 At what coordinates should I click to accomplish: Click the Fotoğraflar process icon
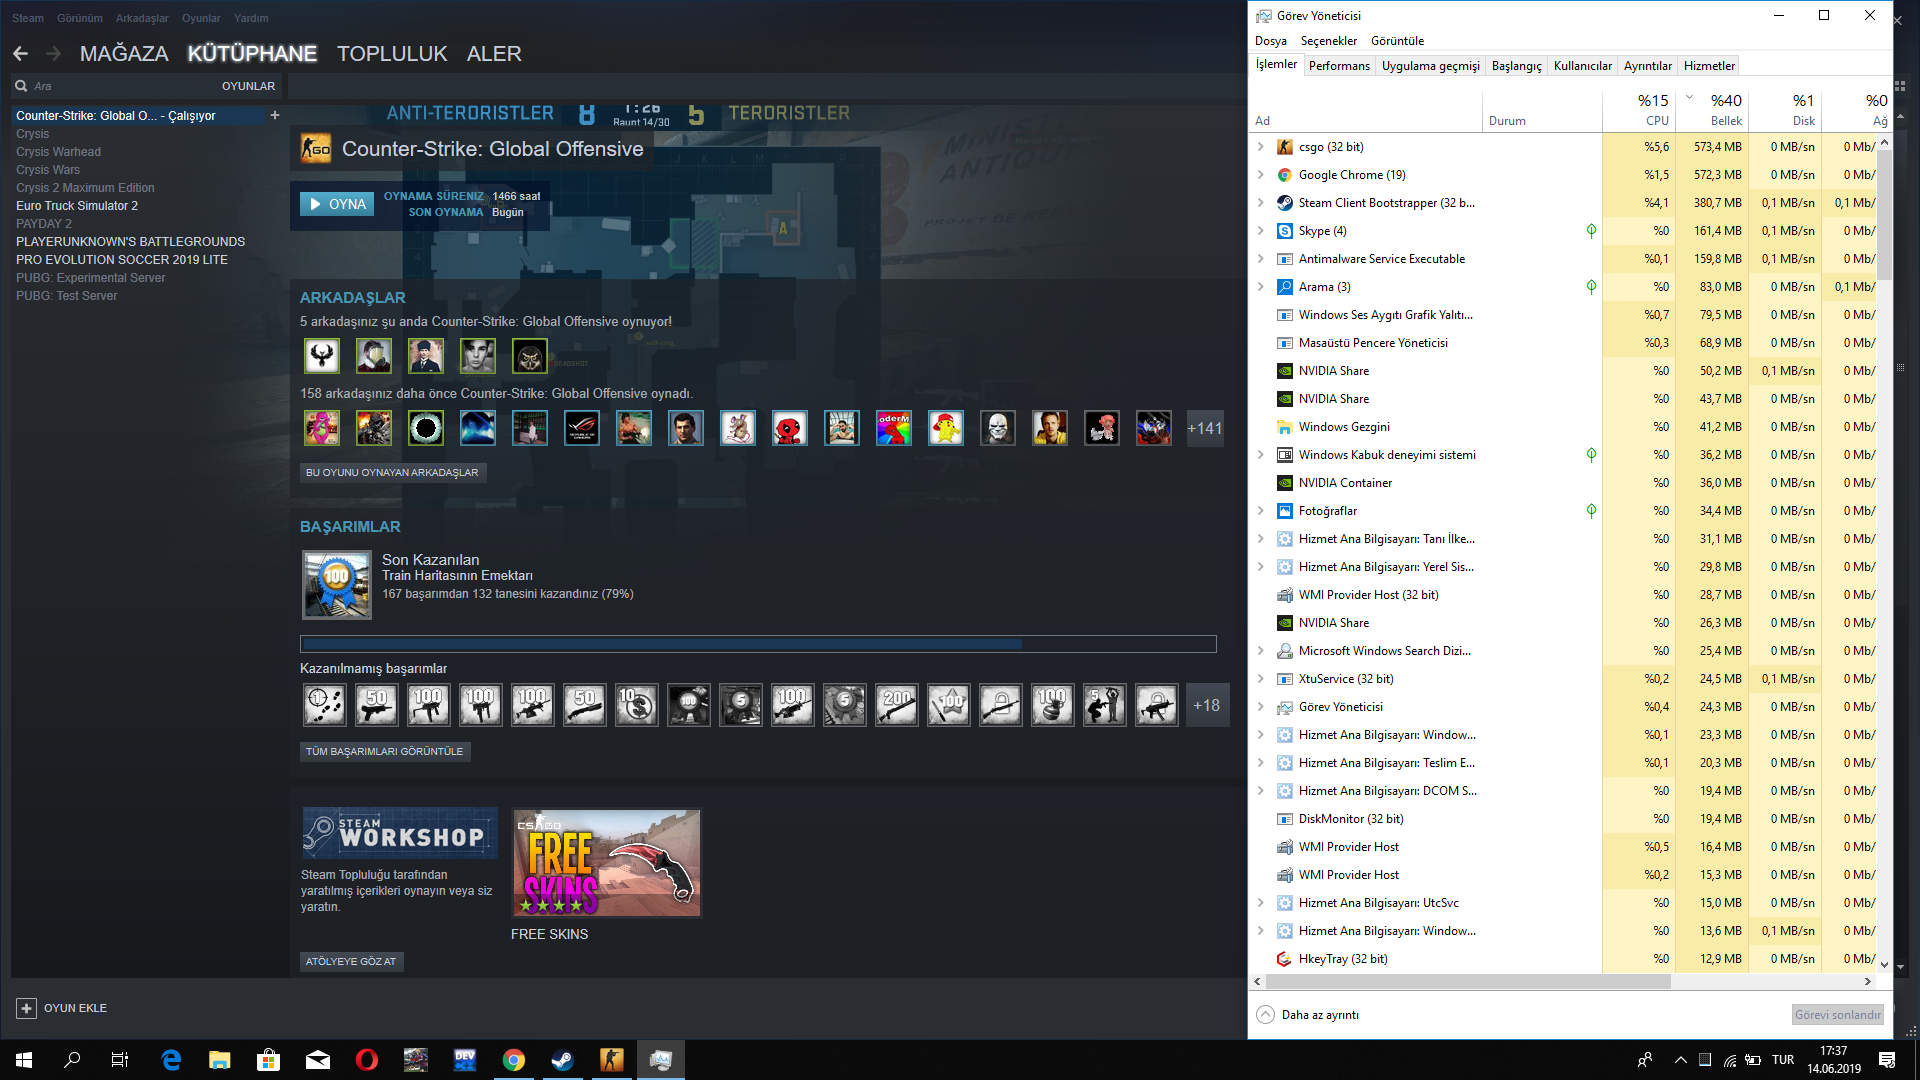[1285, 511]
